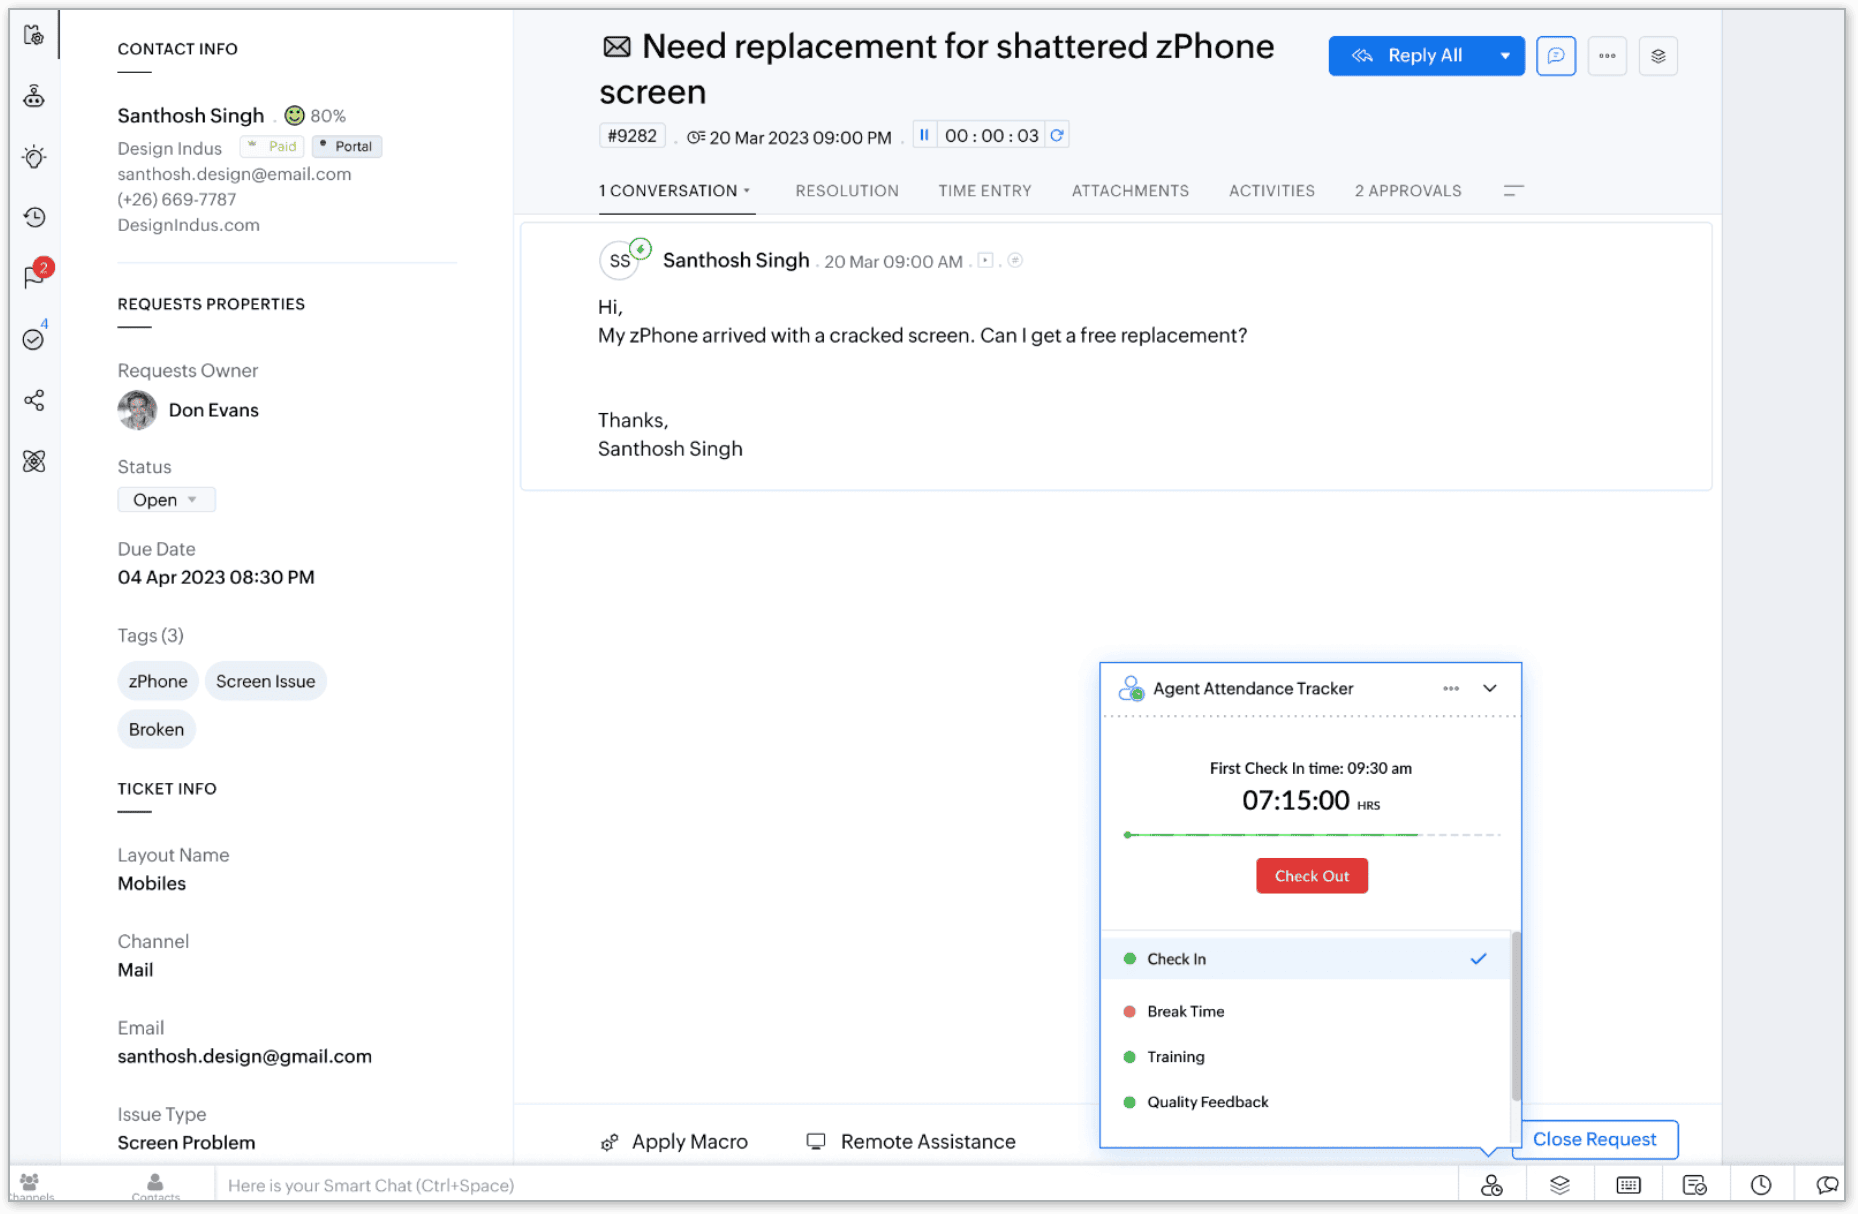Click the attendance status list scrollbar

coord(1516,1015)
